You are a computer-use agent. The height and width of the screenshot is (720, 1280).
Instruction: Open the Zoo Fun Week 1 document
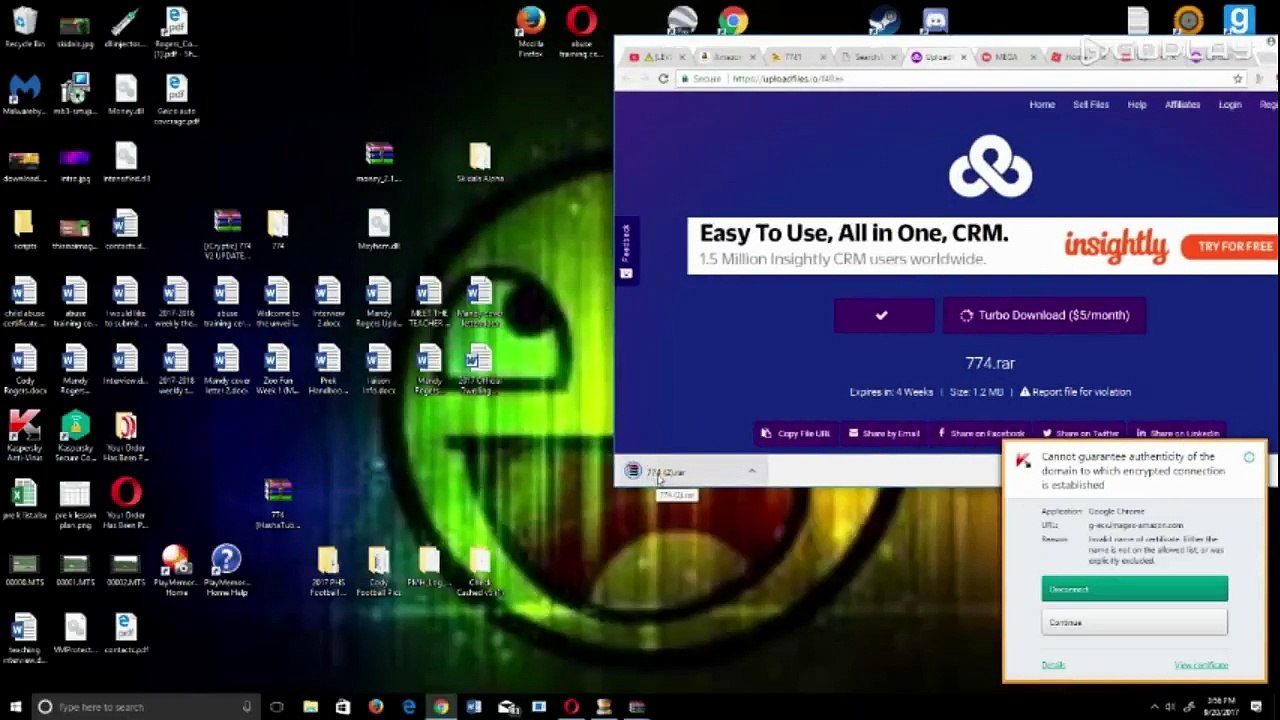point(277,370)
